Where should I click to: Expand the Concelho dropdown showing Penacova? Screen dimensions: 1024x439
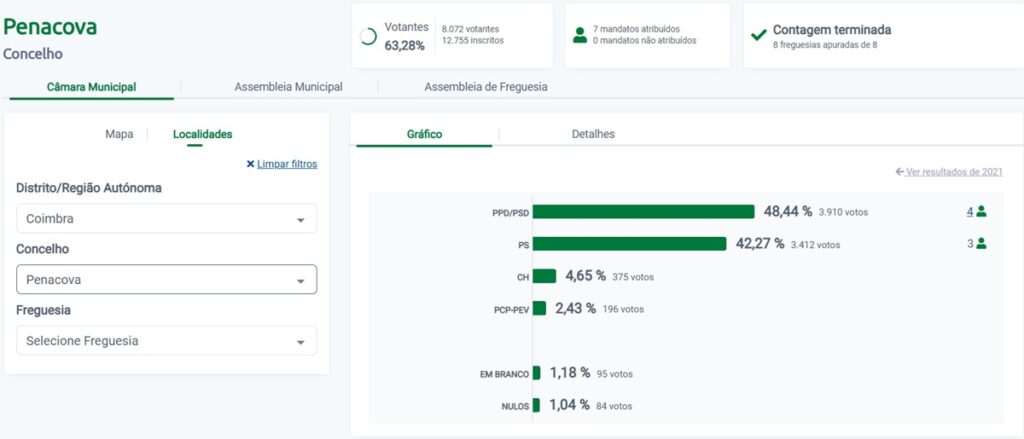(167, 279)
